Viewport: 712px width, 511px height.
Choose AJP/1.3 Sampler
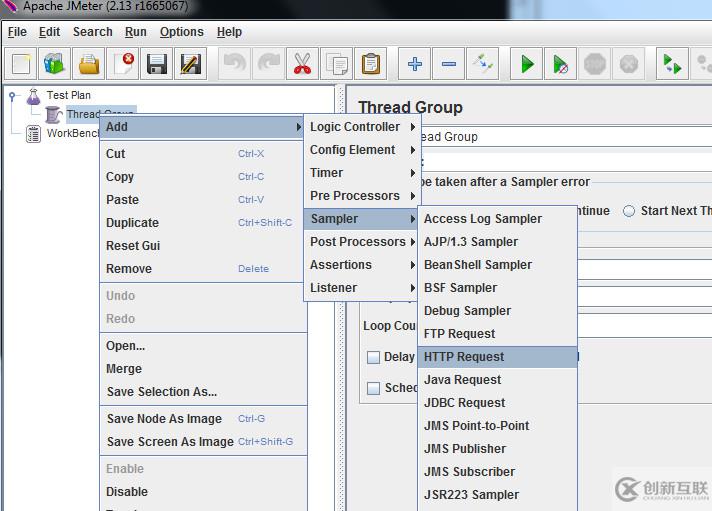(x=498, y=242)
